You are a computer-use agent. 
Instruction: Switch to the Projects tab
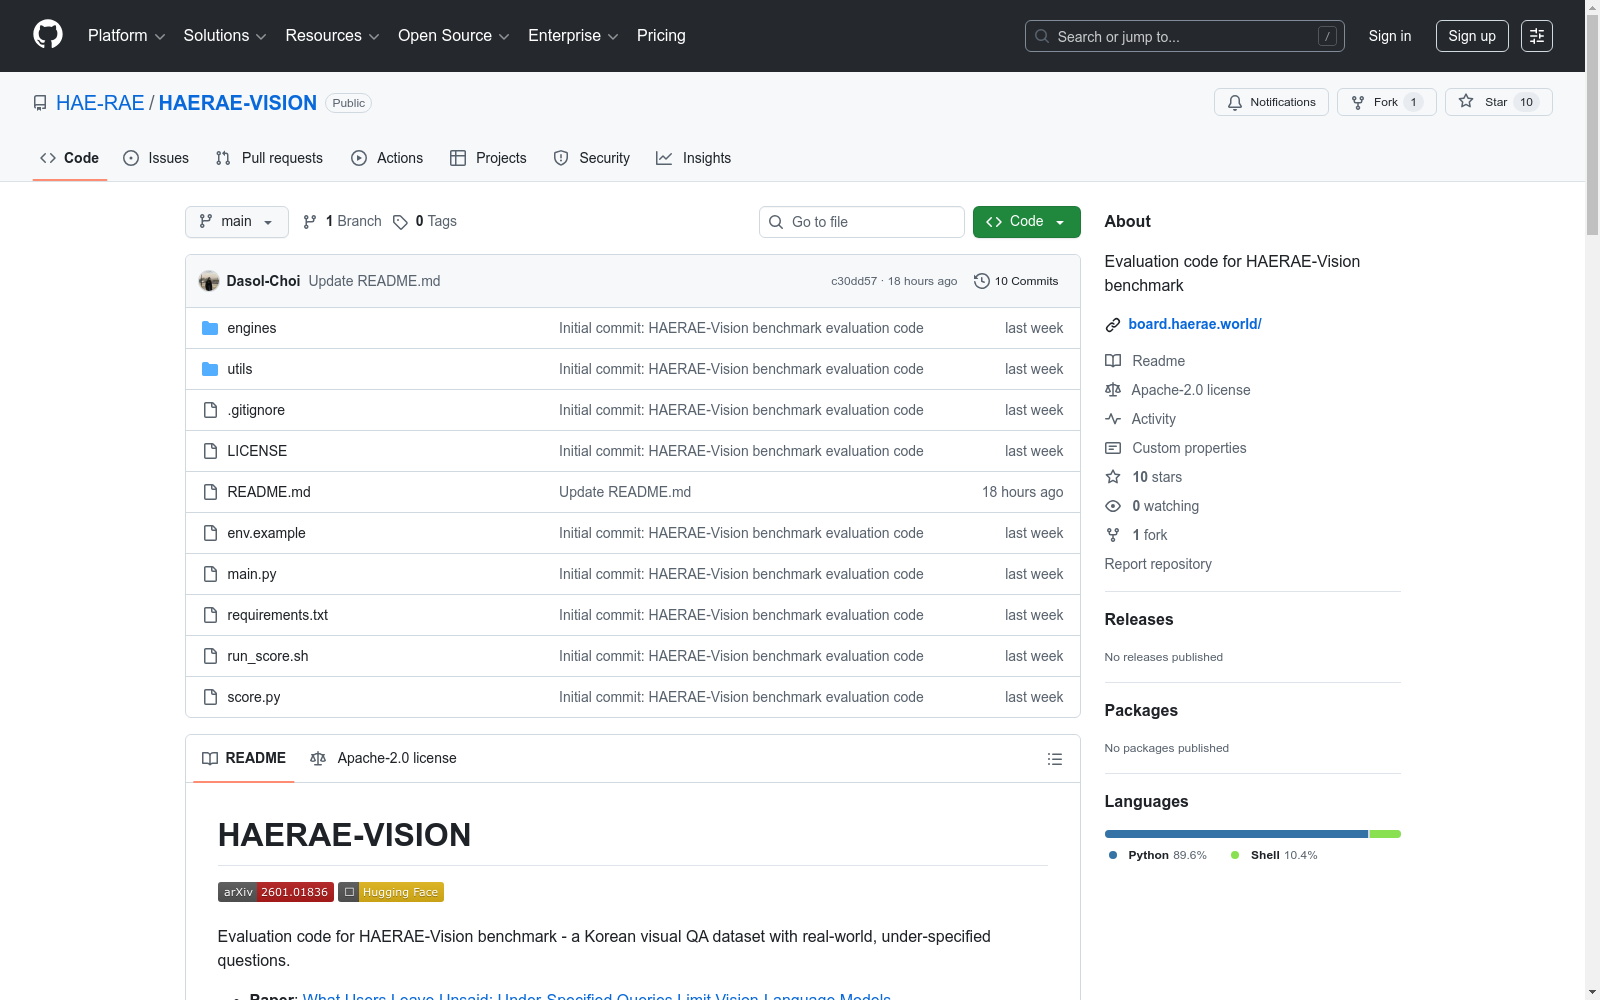[x=488, y=158]
